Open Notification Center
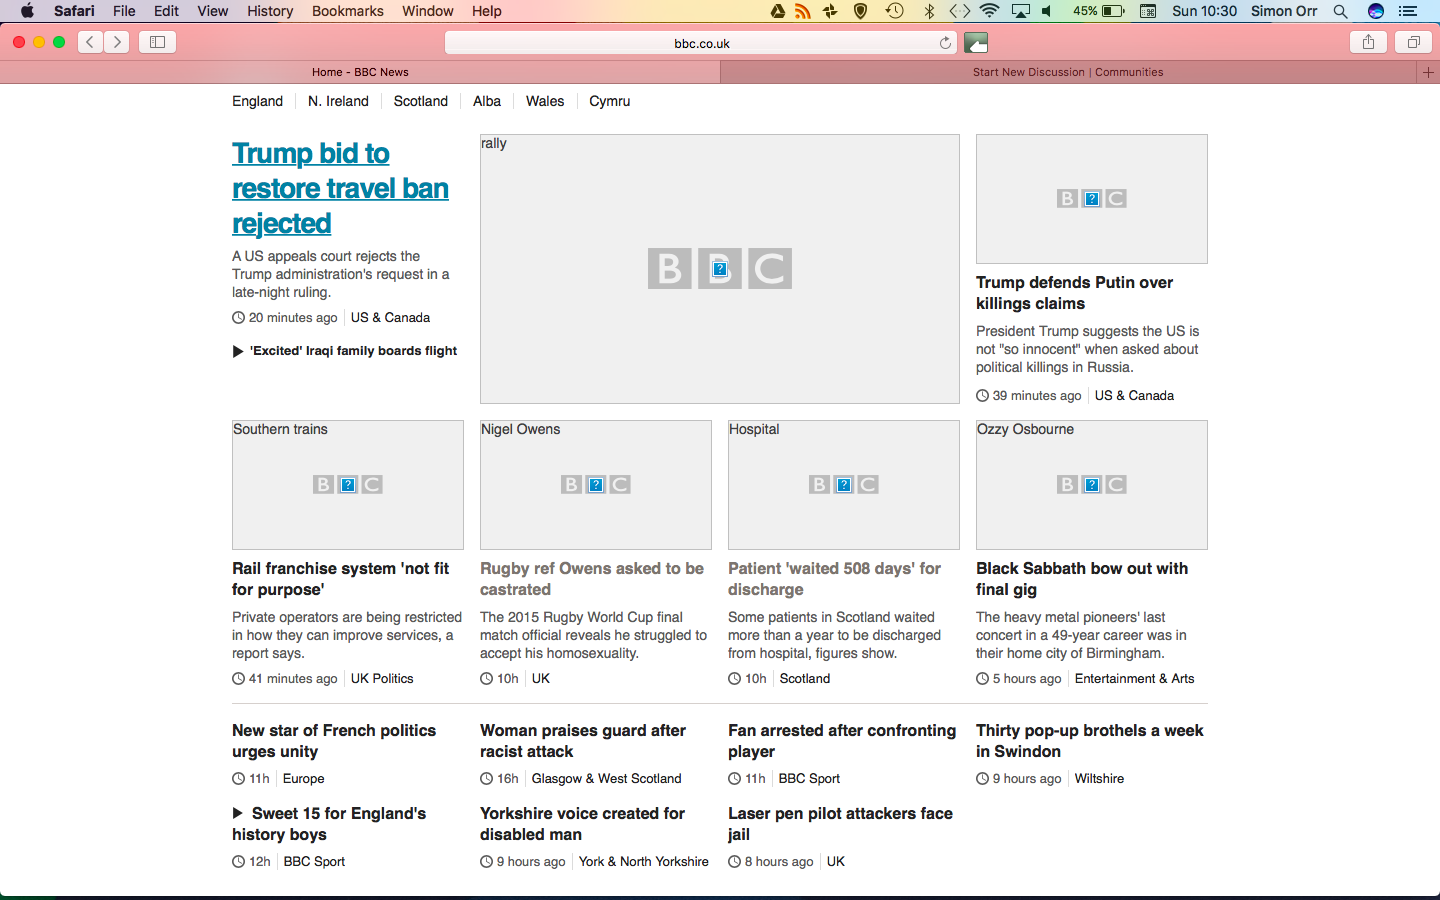 (1408, 11)
